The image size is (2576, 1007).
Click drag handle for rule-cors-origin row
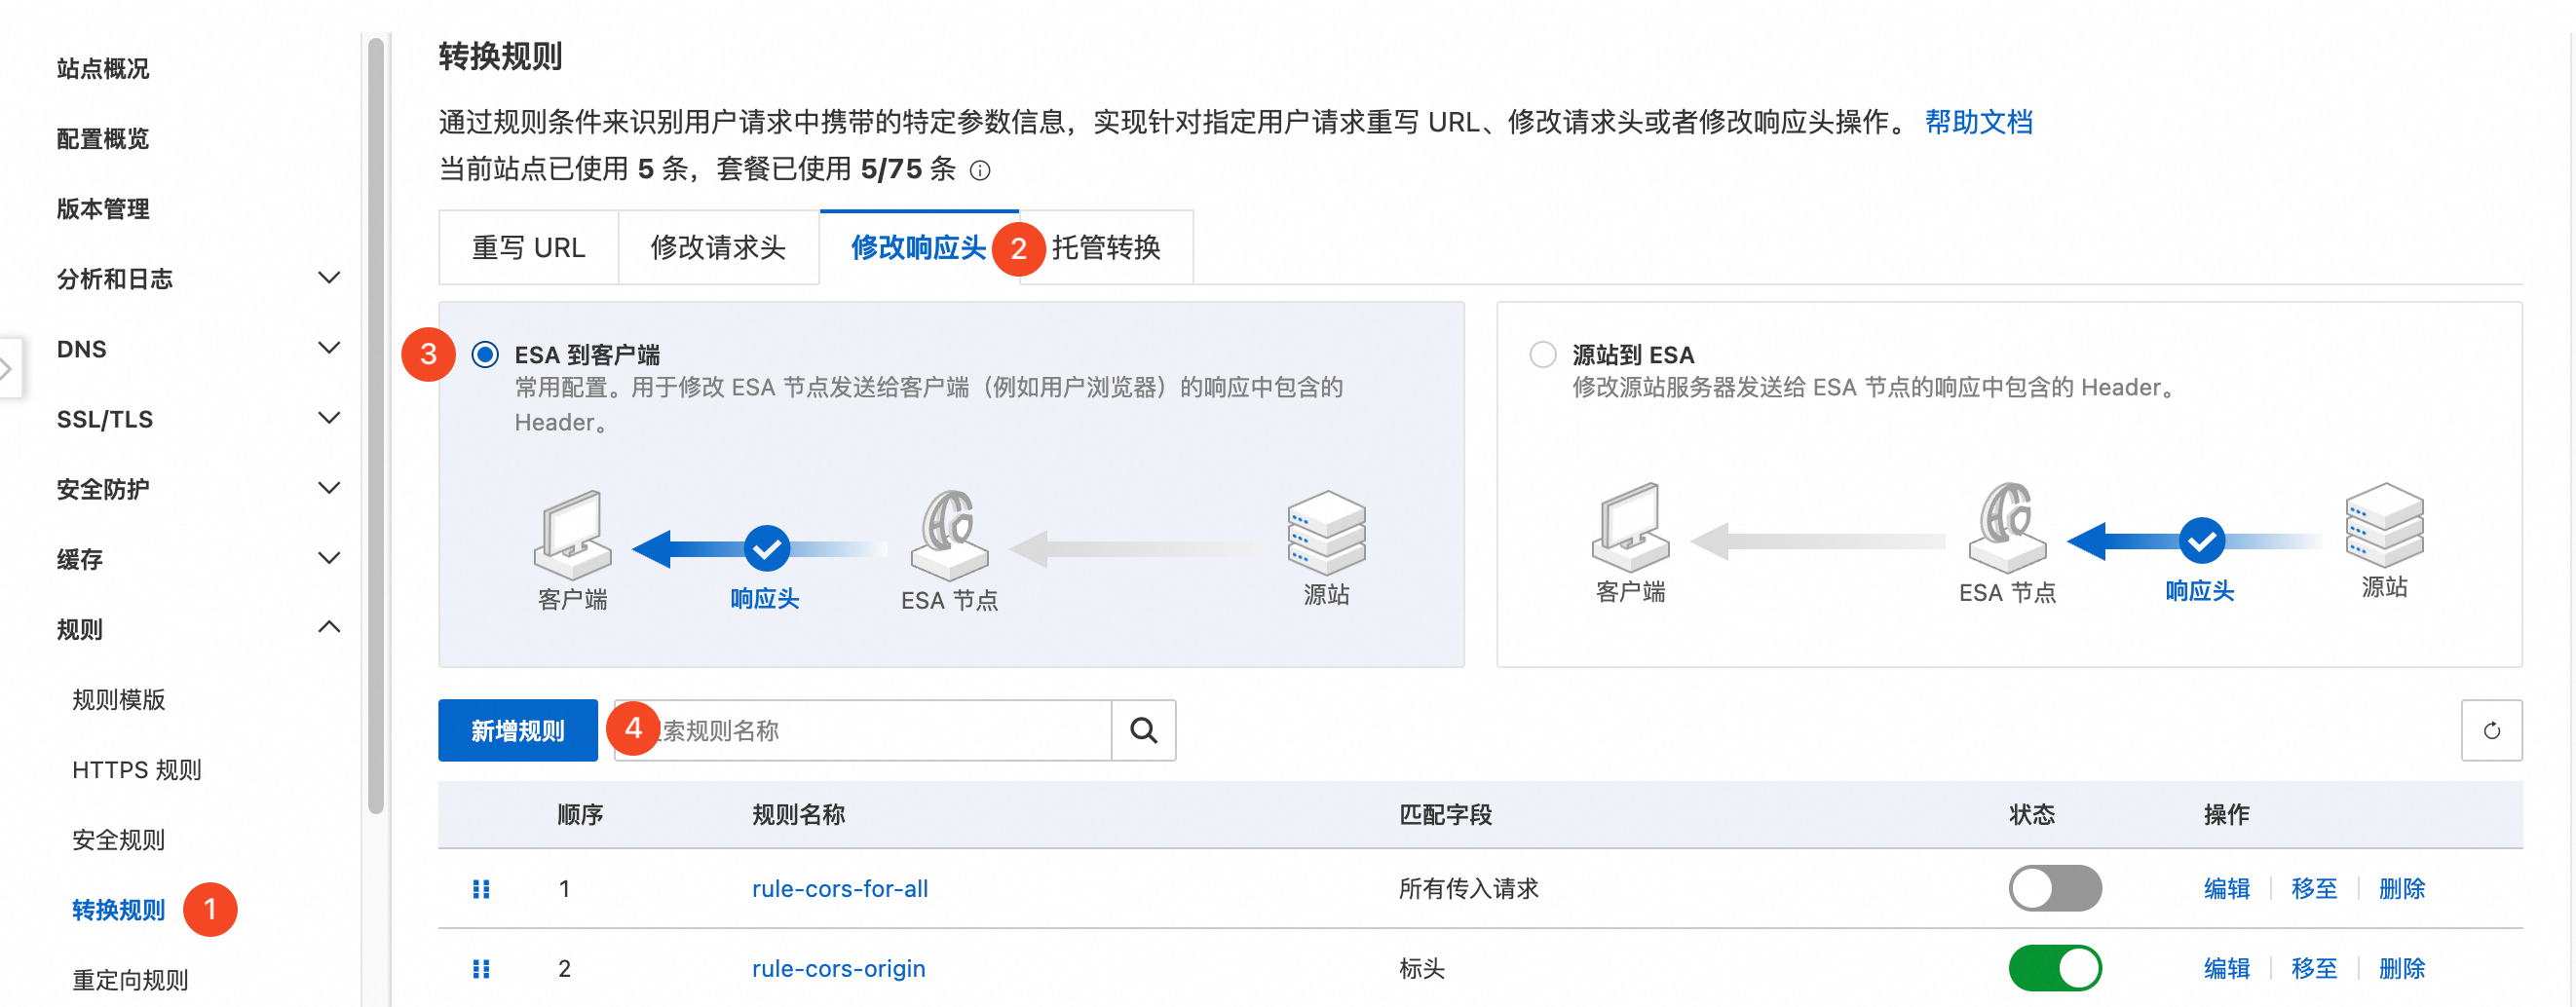point(481,968)
